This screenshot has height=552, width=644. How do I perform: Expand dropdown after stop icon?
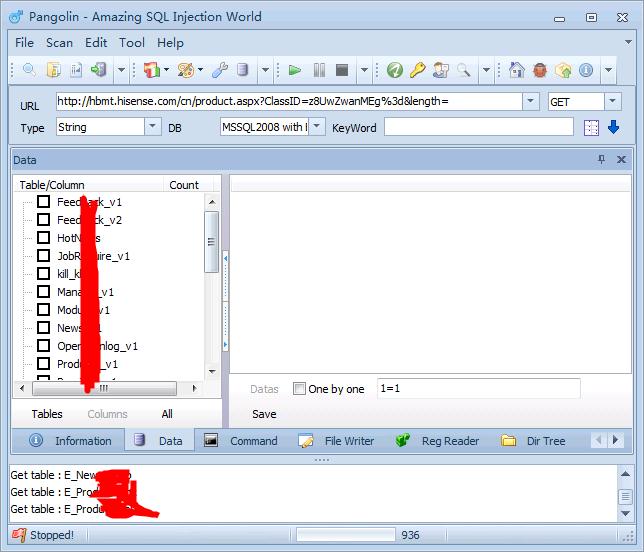point(364,70)
